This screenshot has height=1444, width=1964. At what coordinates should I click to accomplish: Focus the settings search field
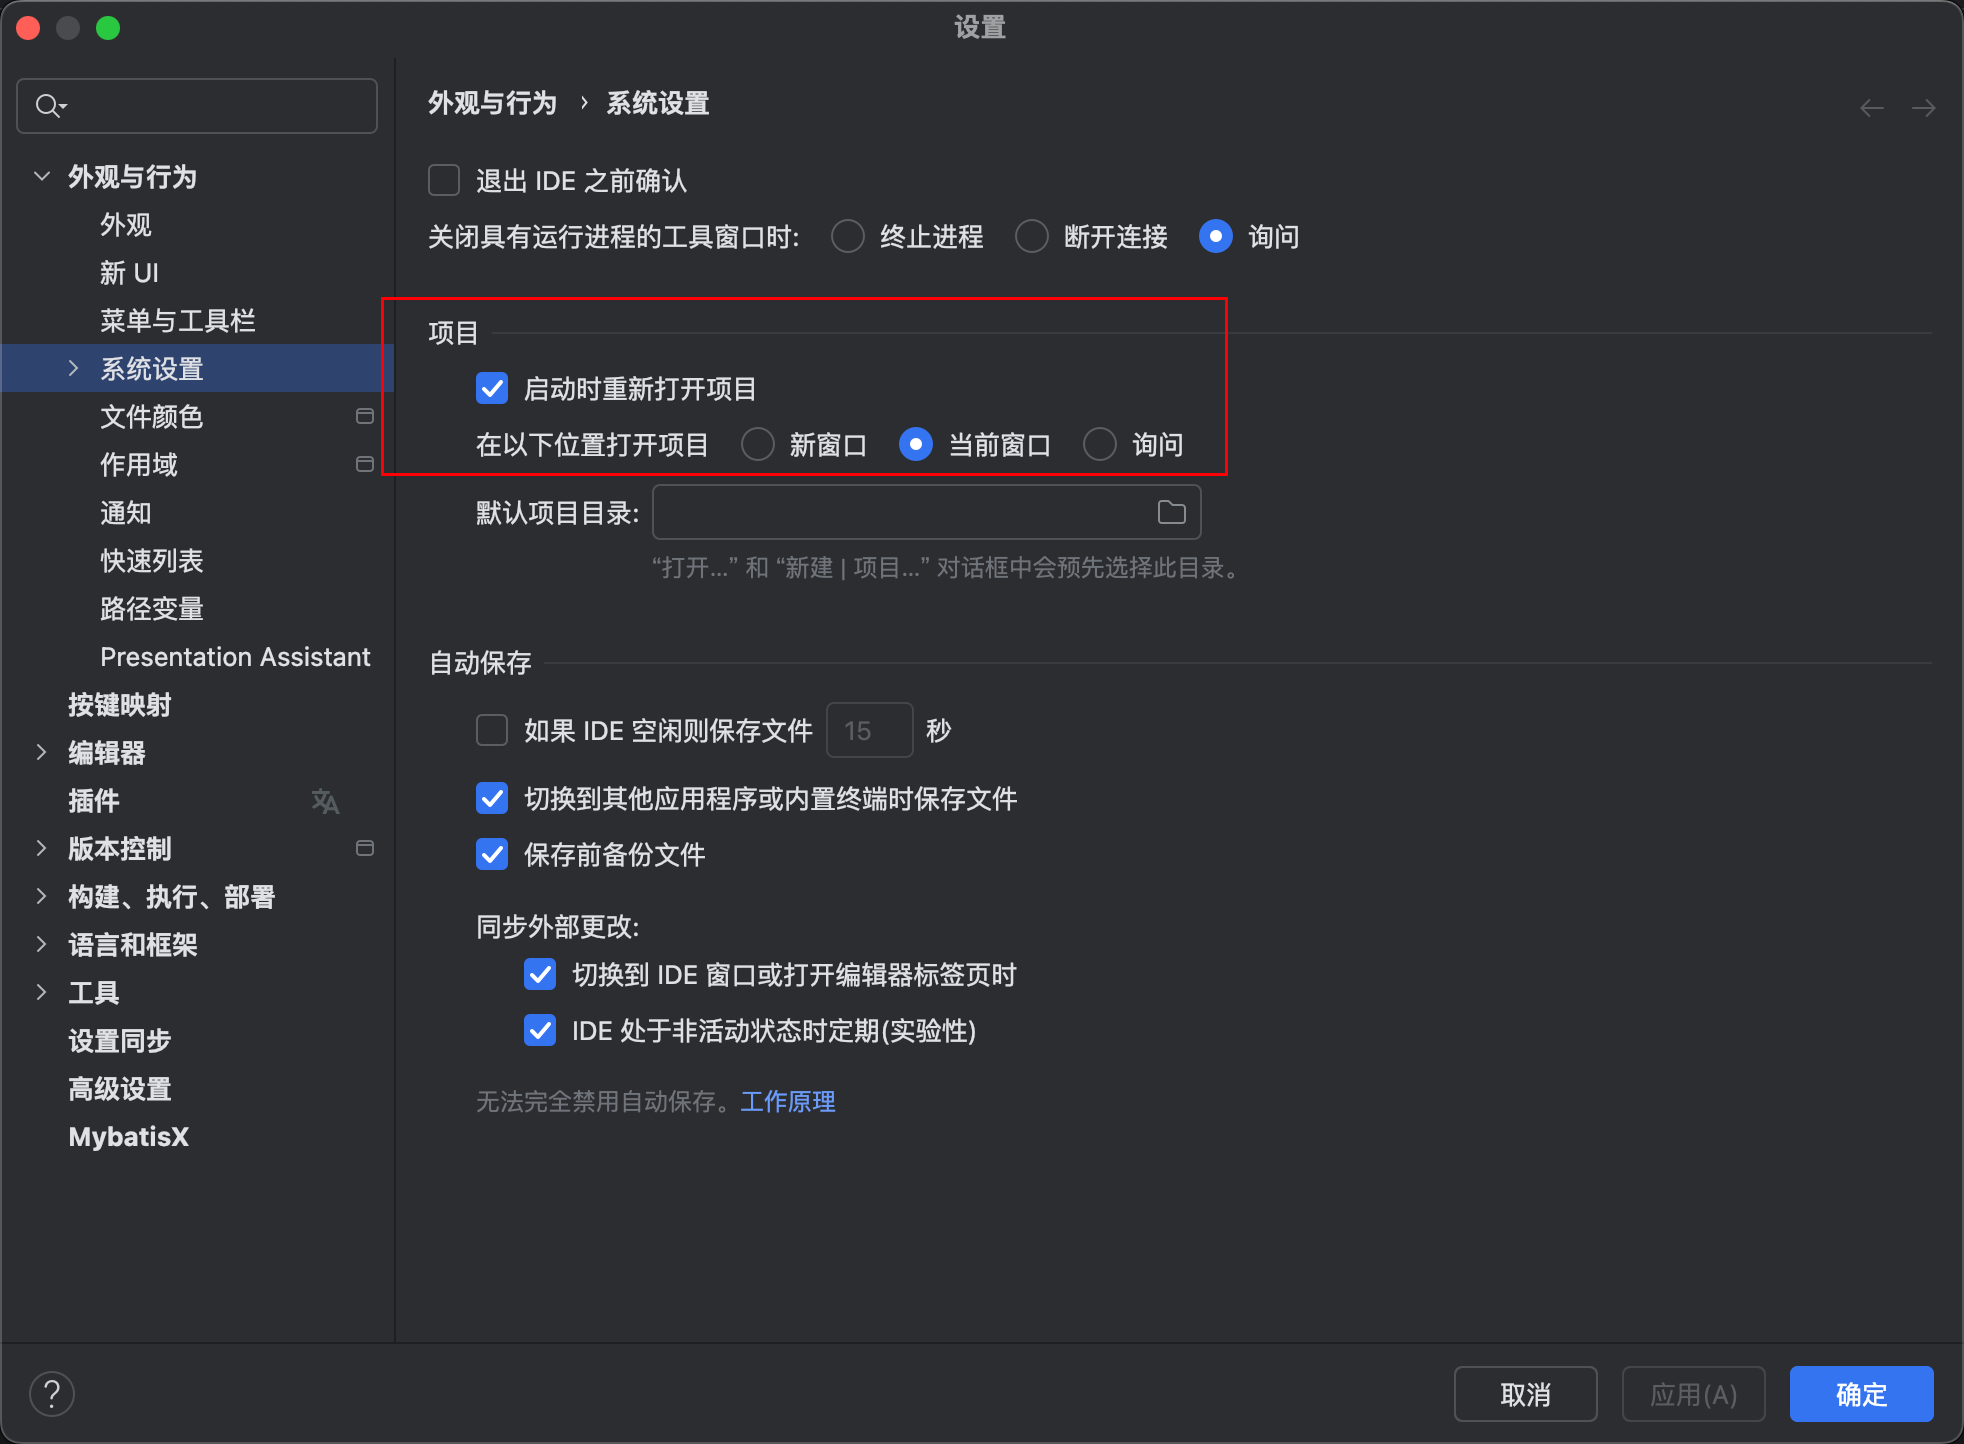197,105
